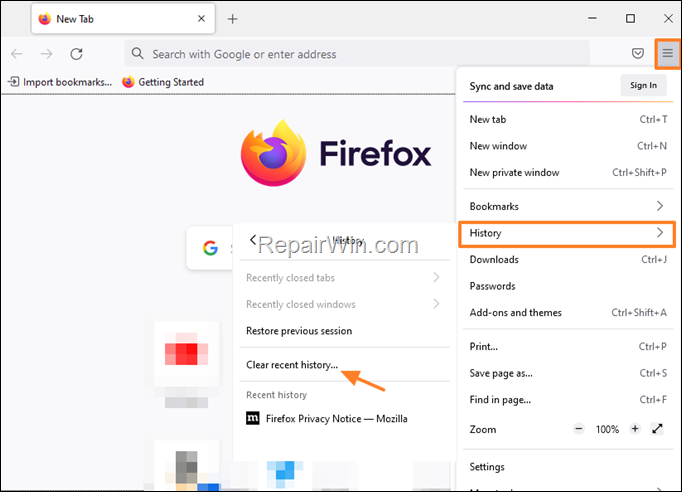
Task: Click Clear recent history...
Action: (292, 365)
